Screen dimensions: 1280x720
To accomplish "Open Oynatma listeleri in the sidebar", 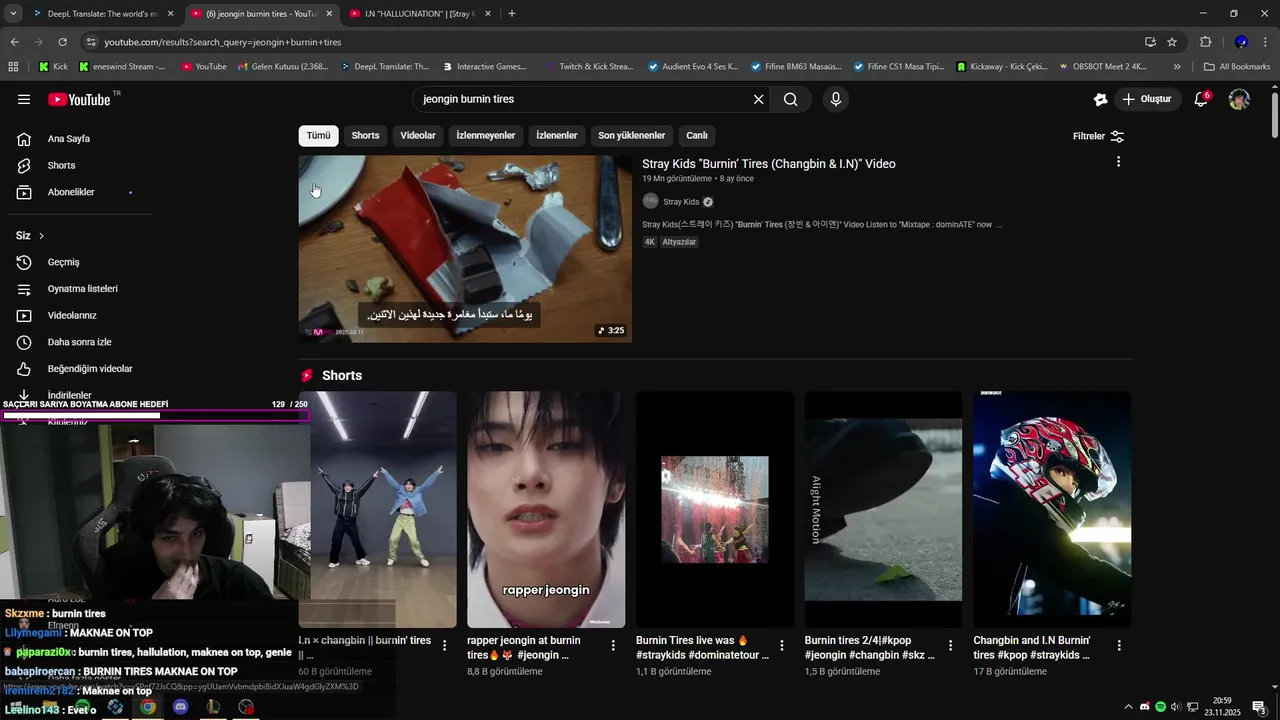I will point(82,289).
